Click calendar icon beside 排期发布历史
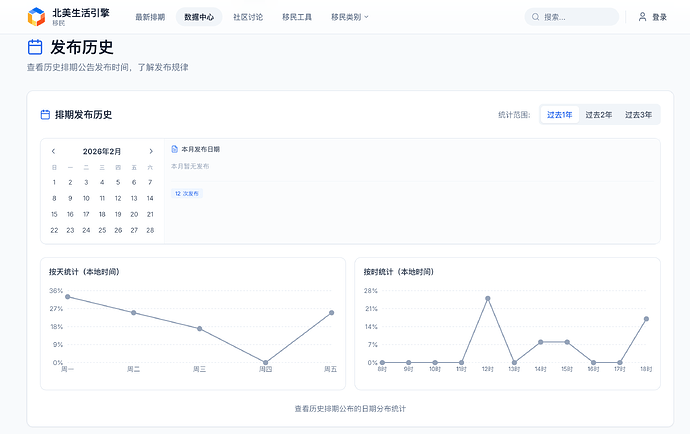Screen dimensions: 690x434 coord(45,115)
